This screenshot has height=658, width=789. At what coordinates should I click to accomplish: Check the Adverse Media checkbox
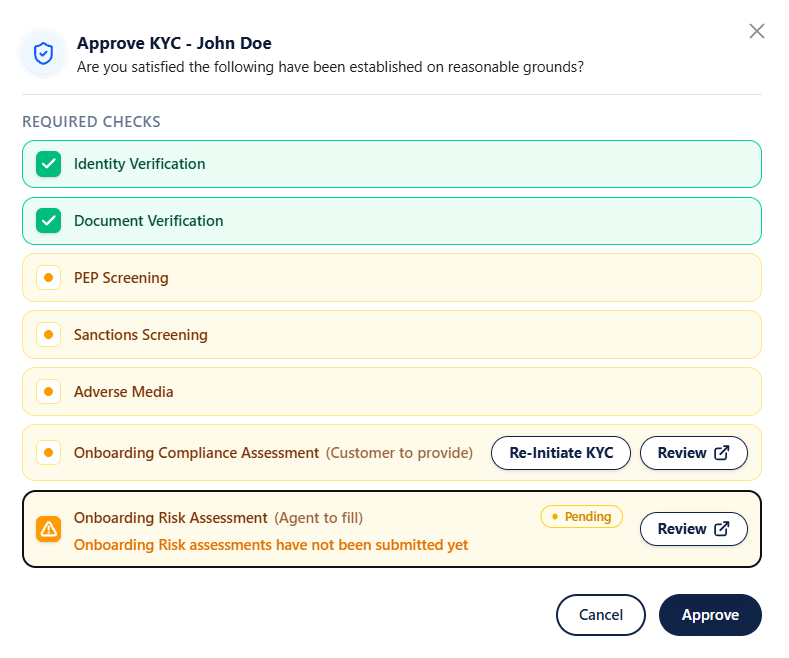[x=49, y=391]
